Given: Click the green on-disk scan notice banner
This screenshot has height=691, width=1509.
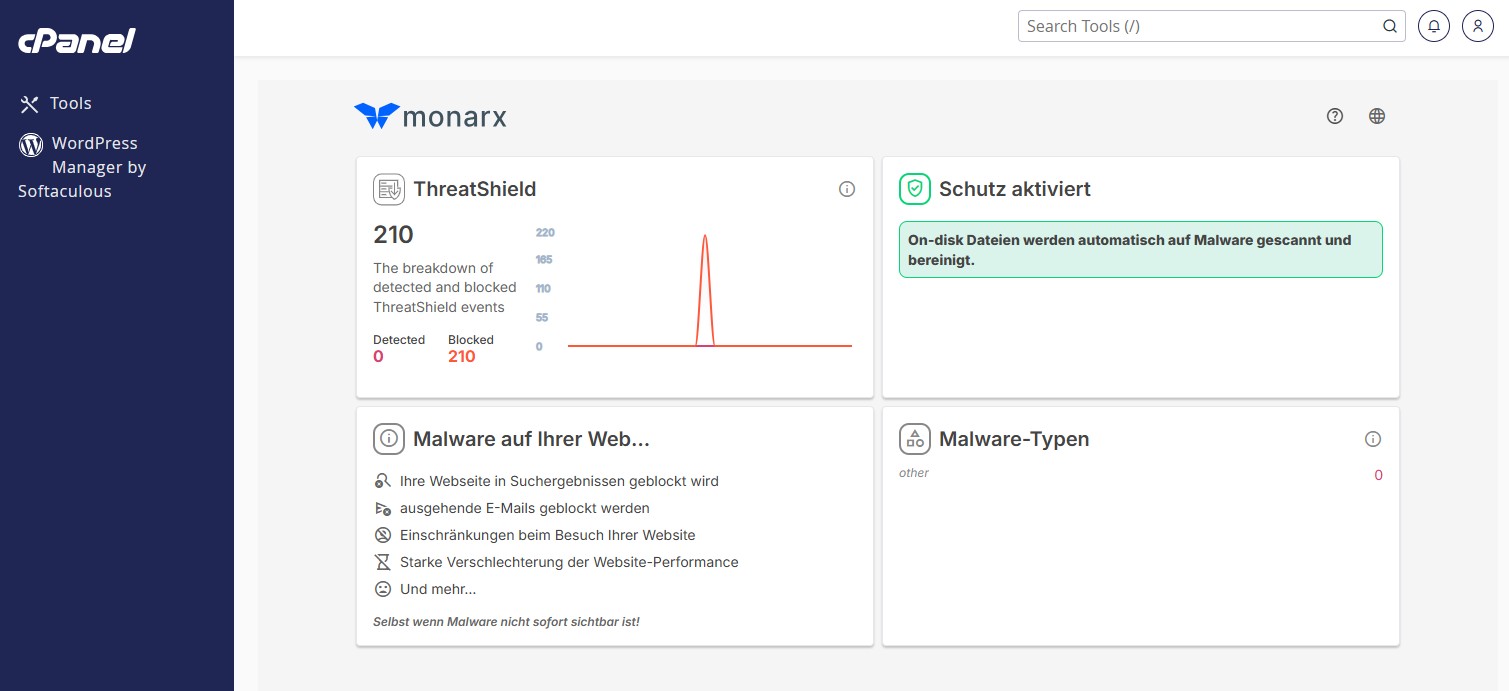Looking at the screenshot, I should pos(1140,249).
